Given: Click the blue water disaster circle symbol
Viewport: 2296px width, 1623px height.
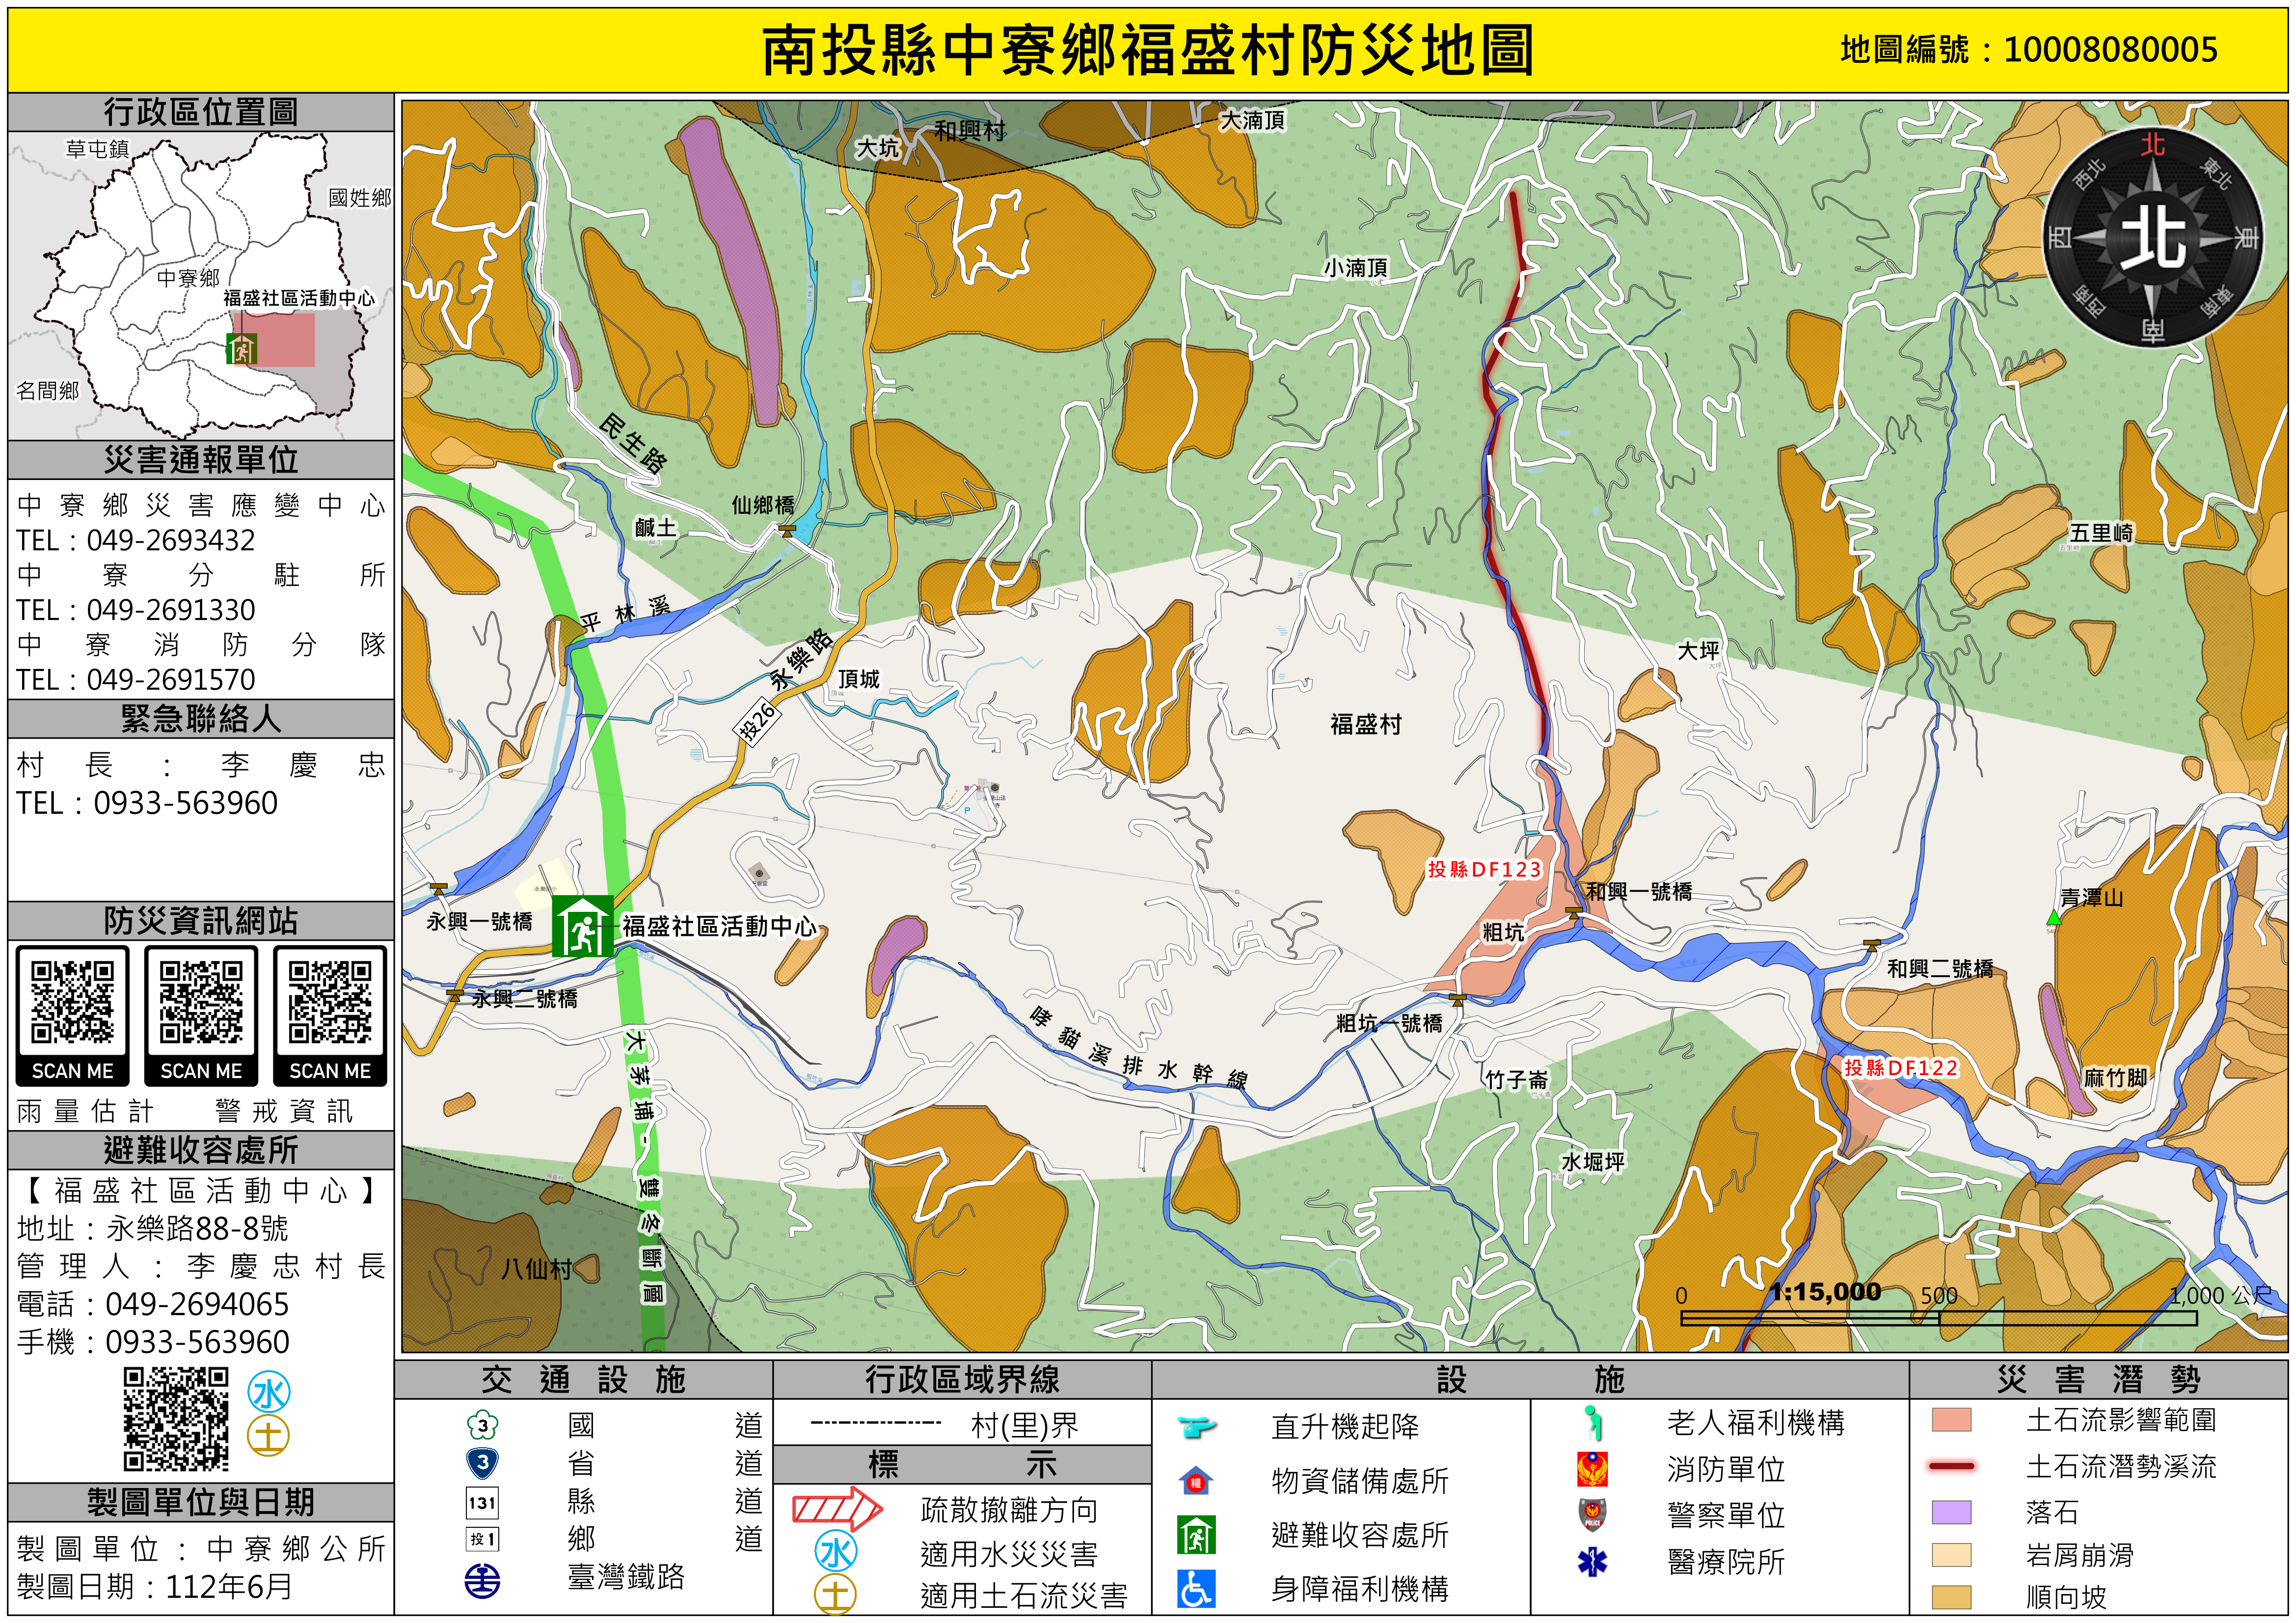Looking at the screenshot, I should tap(836, 1552).
